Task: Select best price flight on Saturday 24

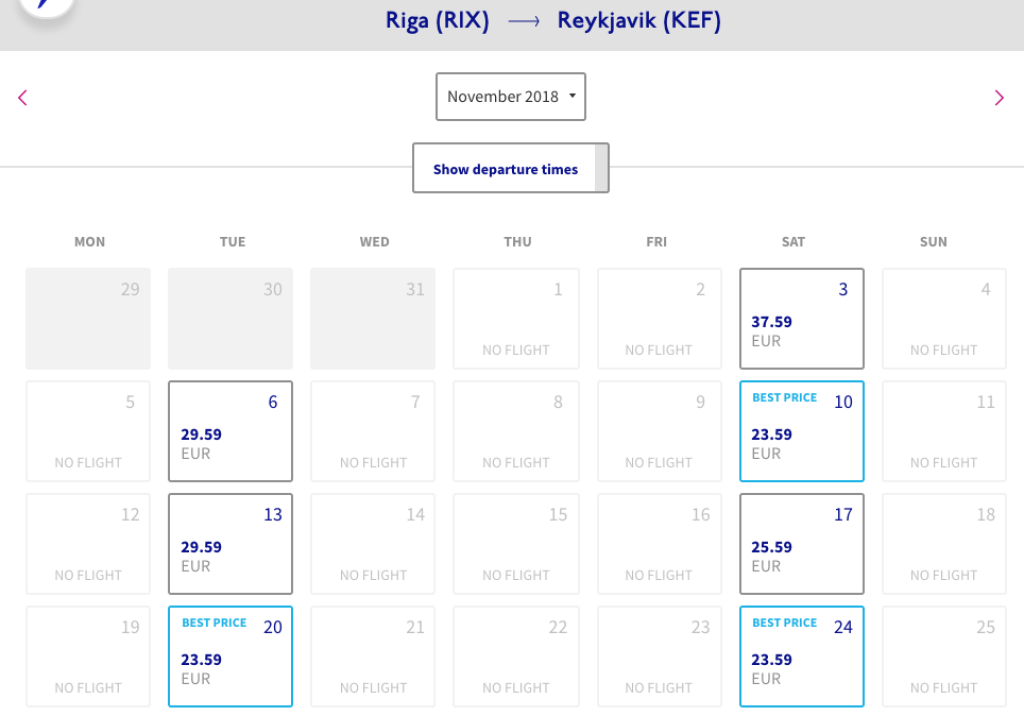Action: coord(801,656)
